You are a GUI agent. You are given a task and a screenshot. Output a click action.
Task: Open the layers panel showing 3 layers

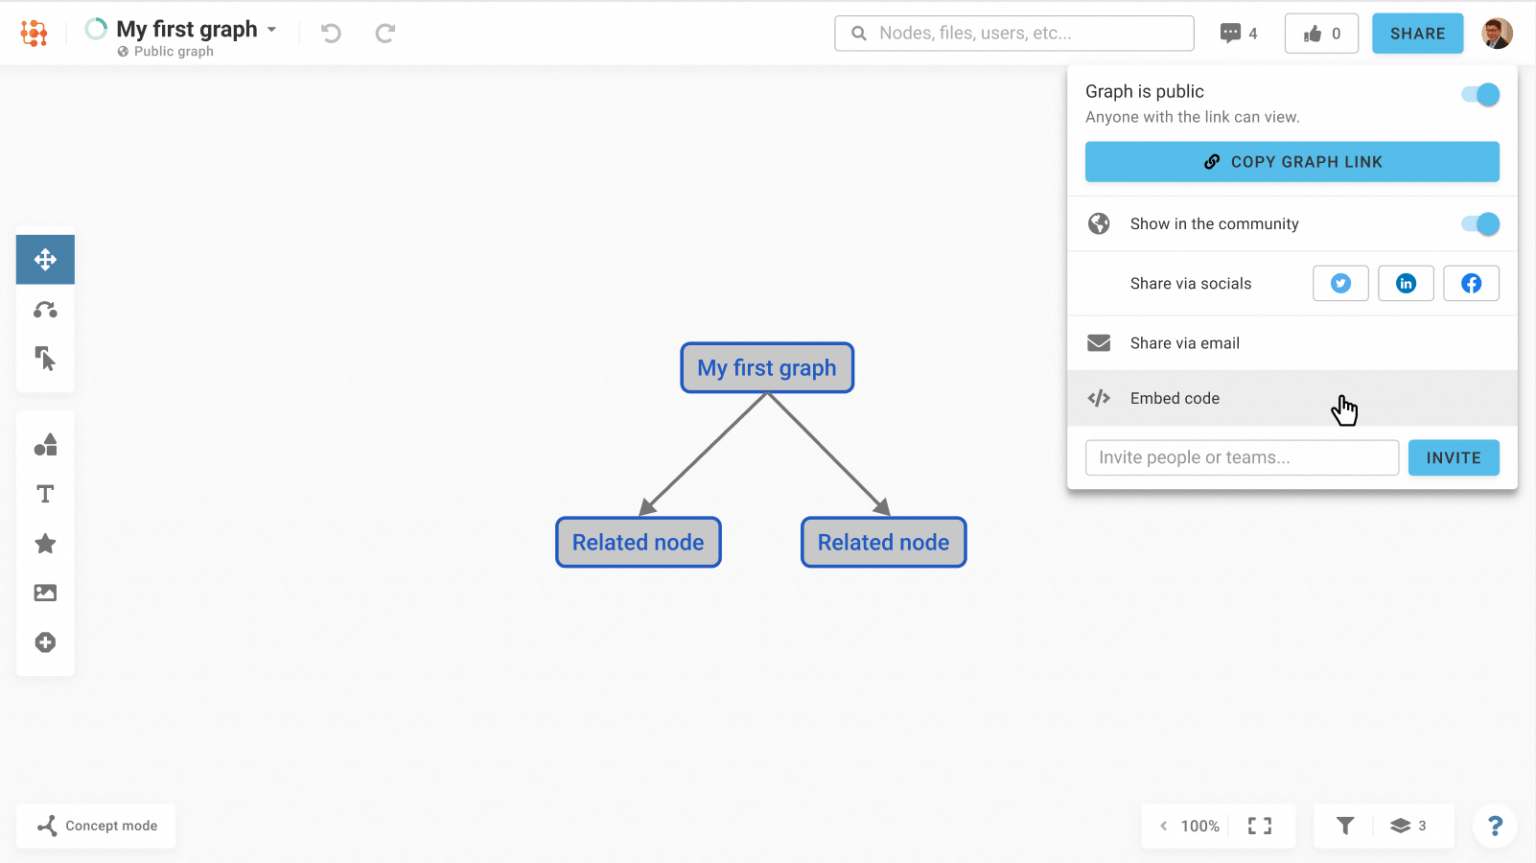click(1404, 825)
